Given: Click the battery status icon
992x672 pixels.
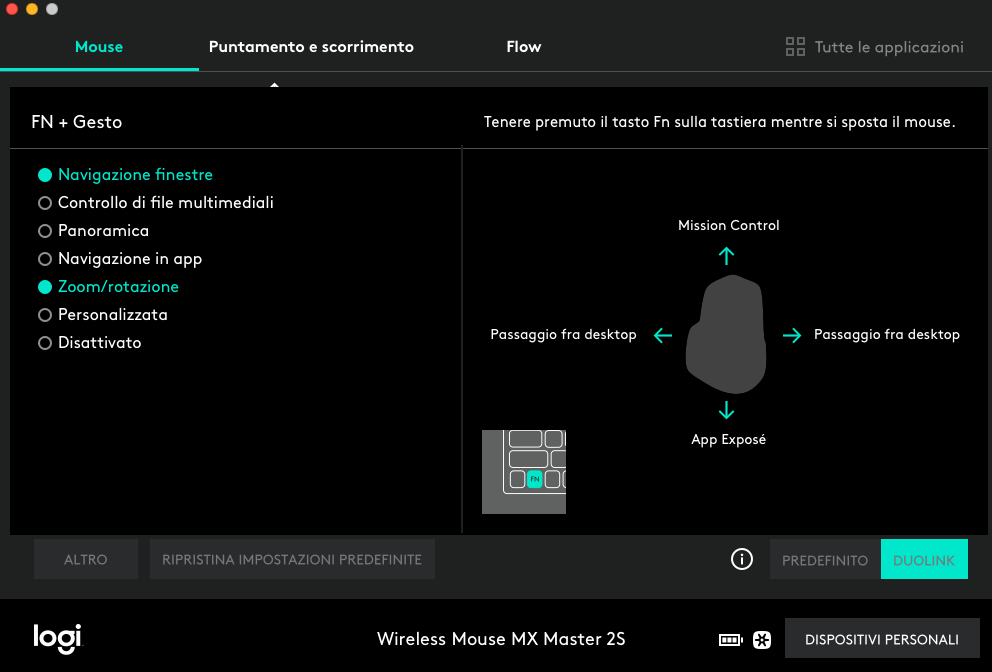Looking at the screenshot, I should tap(730, 640).
